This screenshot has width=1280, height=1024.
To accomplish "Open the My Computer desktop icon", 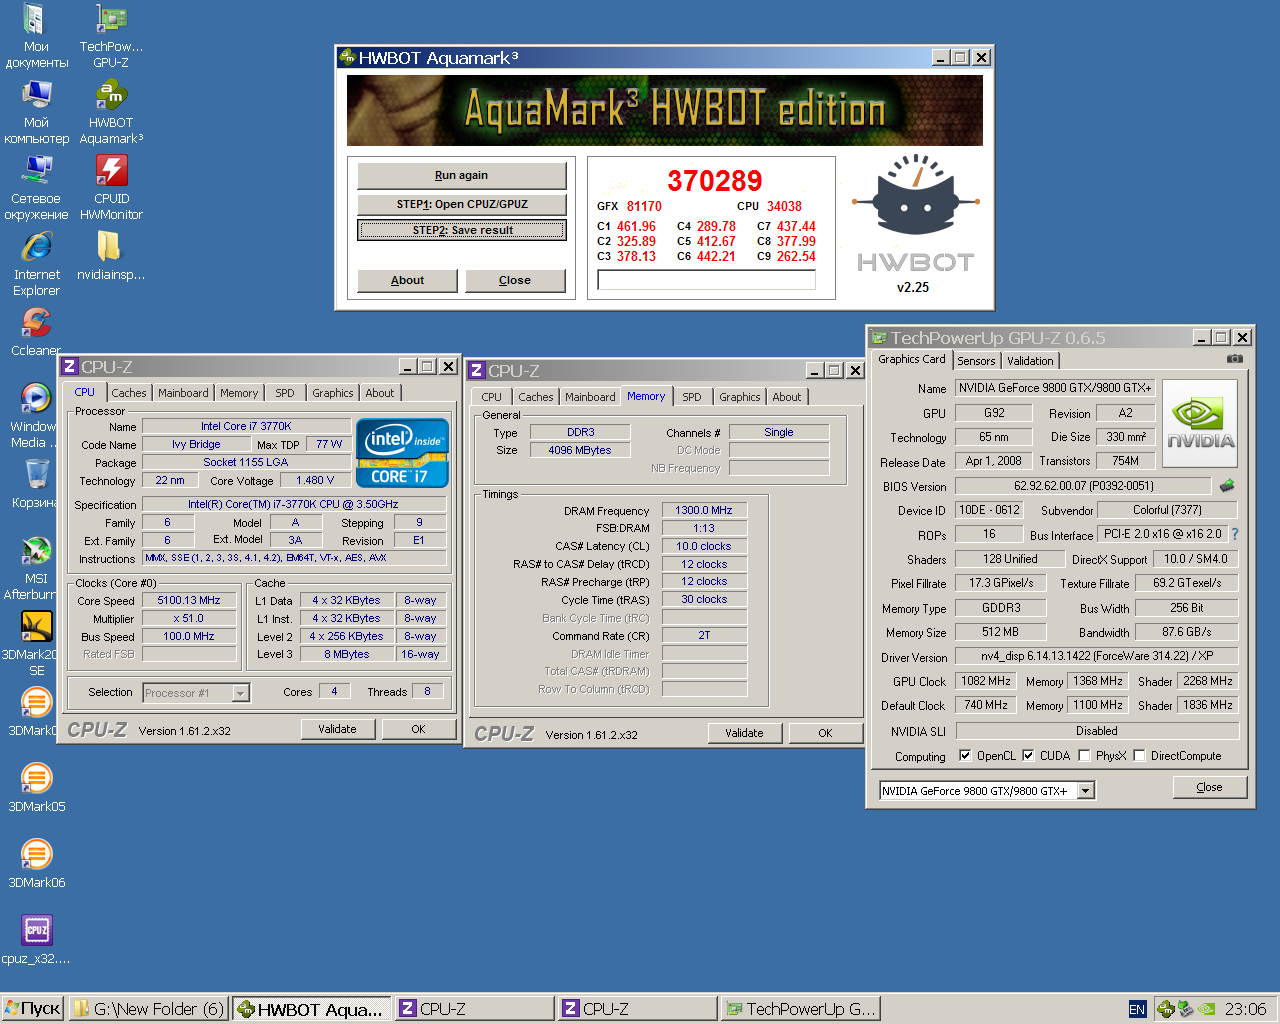I will pyautogui.click(x=36, y=112).
